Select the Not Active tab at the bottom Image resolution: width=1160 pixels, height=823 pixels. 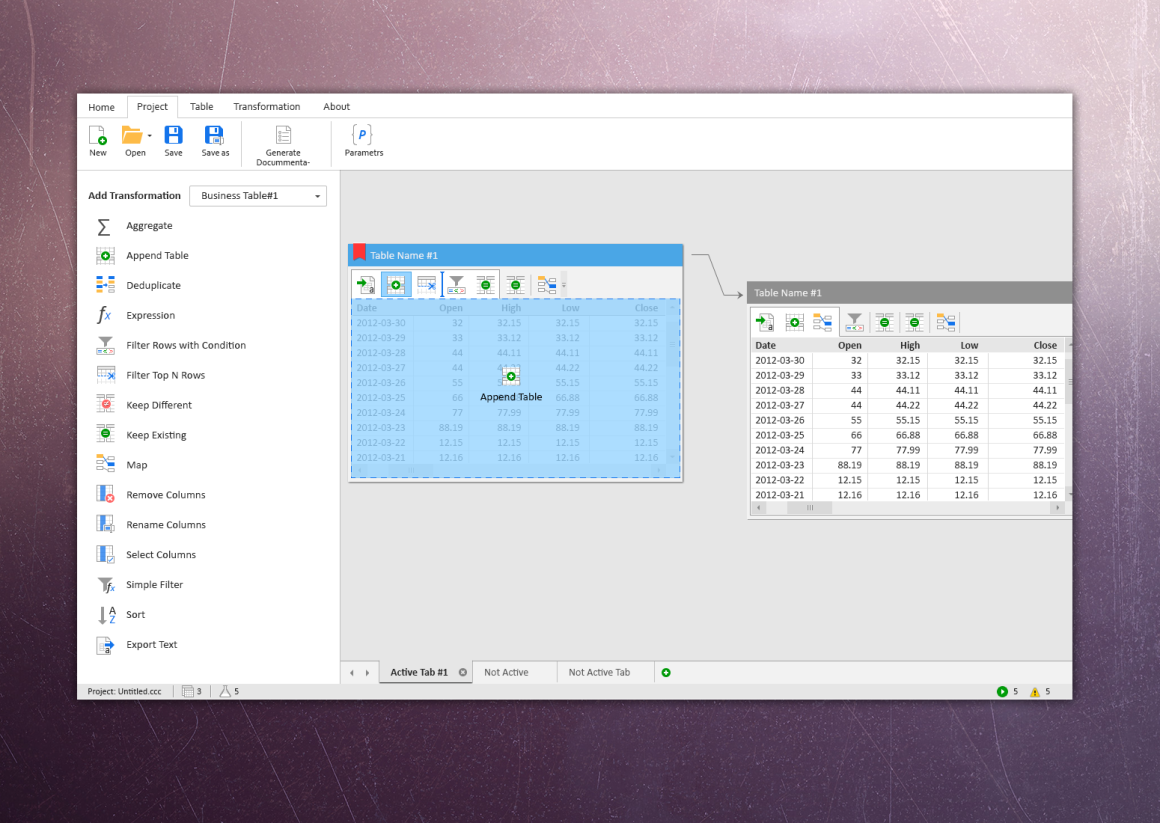506,672
